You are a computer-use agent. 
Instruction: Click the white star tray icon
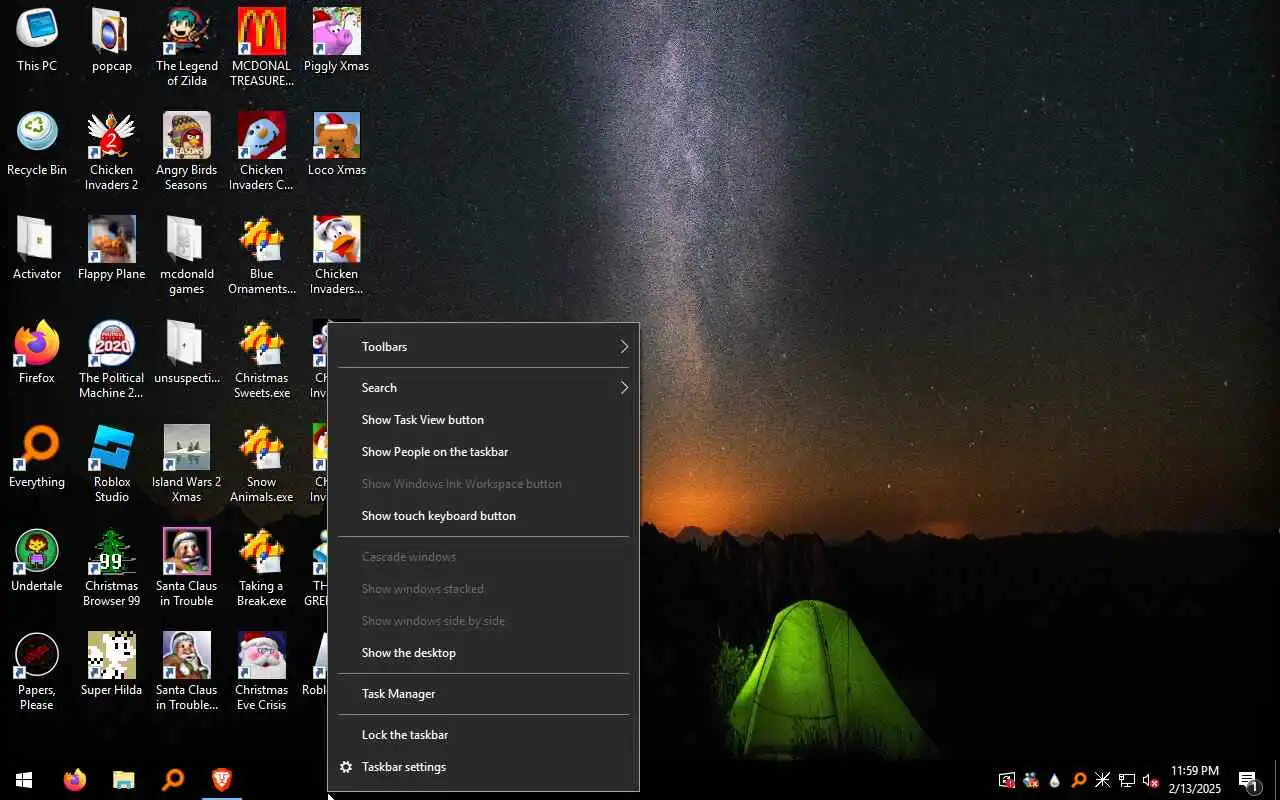[x=1103, y=780]
